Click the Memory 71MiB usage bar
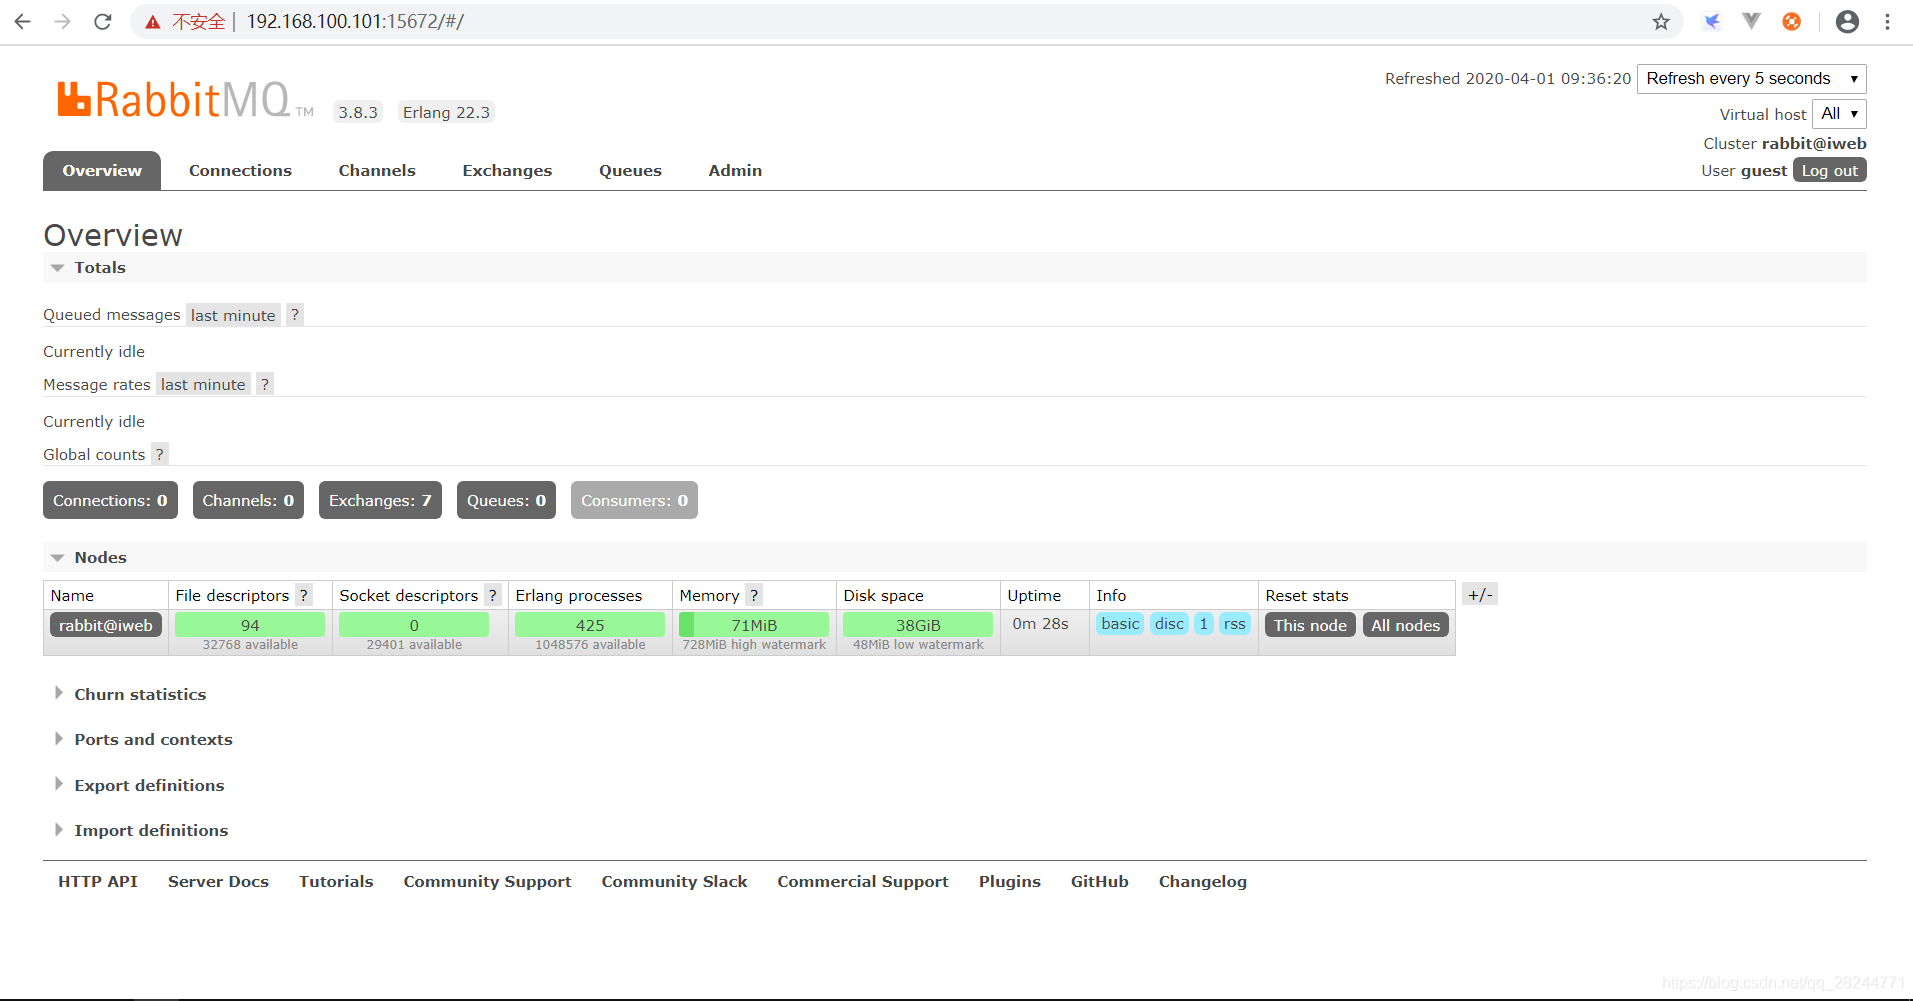This screenshot has width=1913, height=1001. pos(754,625)
